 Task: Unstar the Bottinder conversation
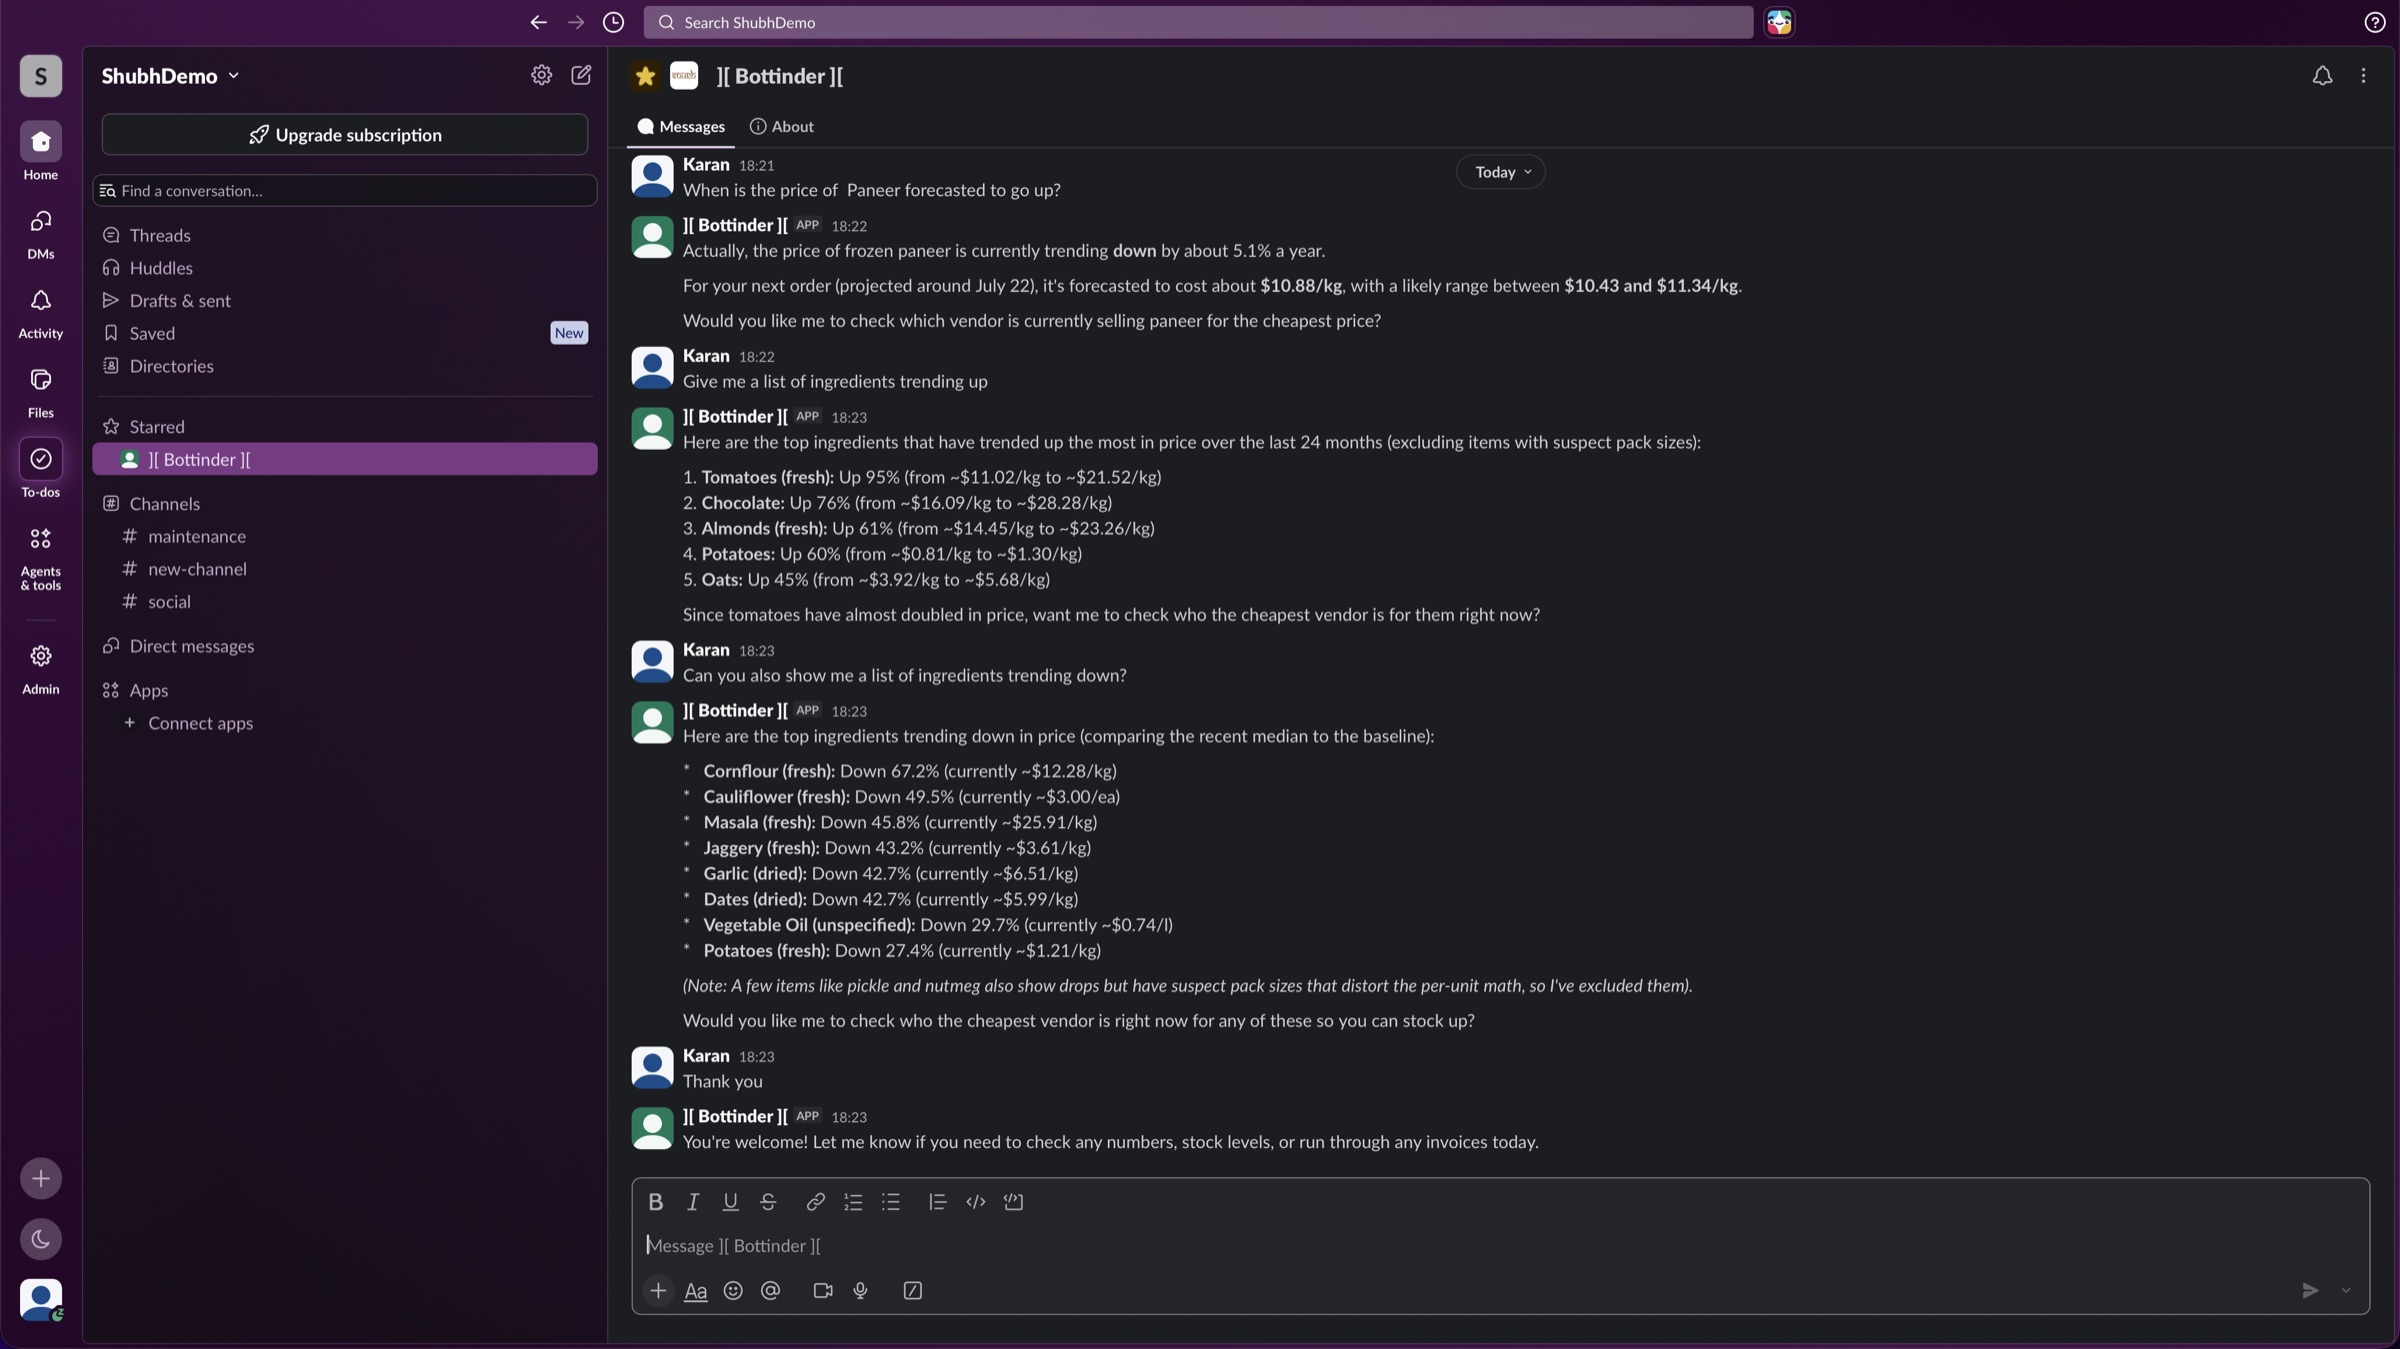click(645, 76)
